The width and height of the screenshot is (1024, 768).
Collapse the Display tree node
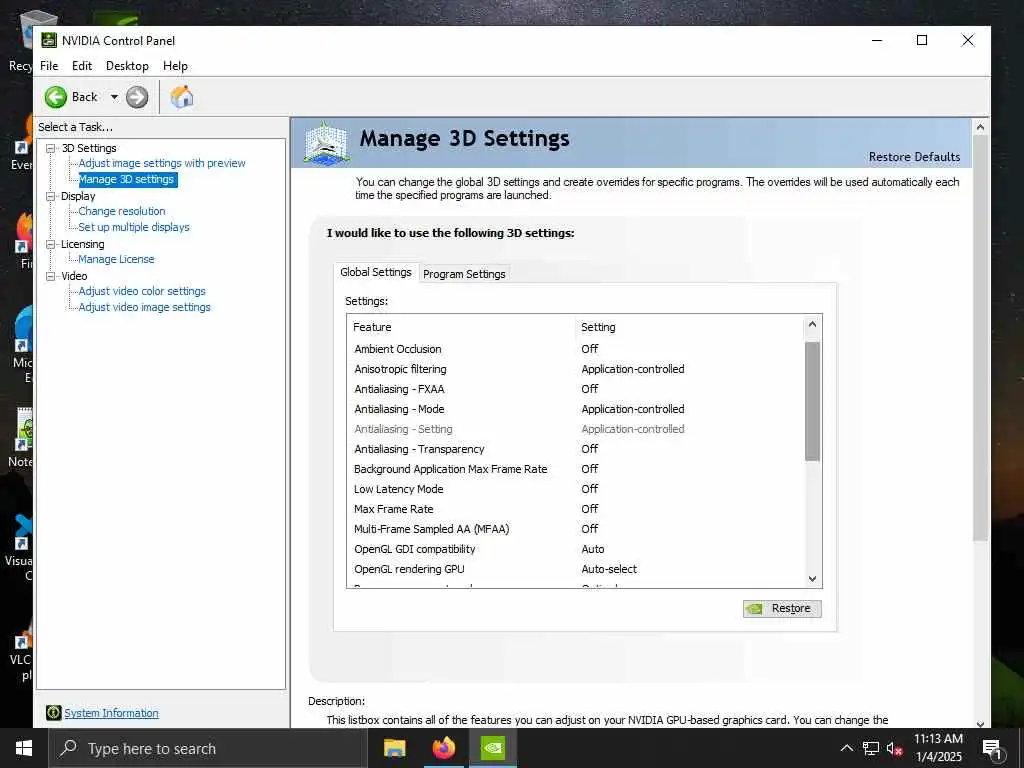(50, 196)
